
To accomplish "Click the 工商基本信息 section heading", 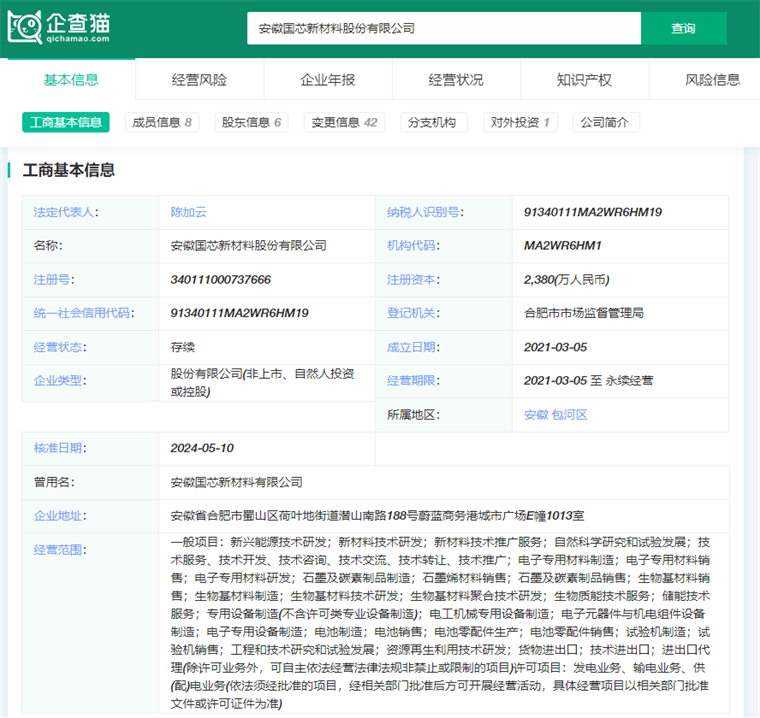I will click(x=69, y=170).
